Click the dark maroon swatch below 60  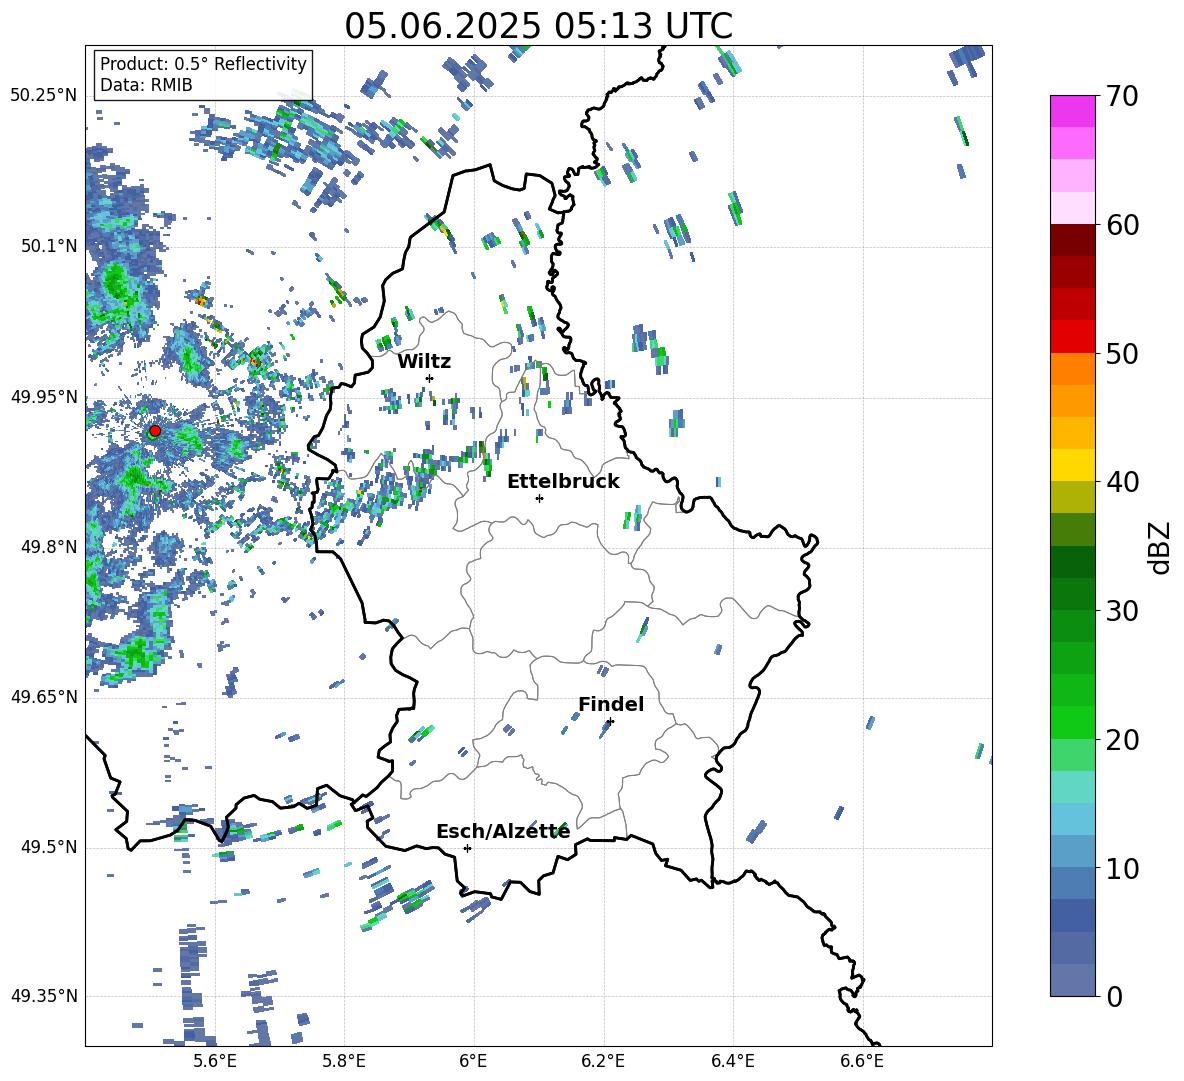tap(1072, 240)
